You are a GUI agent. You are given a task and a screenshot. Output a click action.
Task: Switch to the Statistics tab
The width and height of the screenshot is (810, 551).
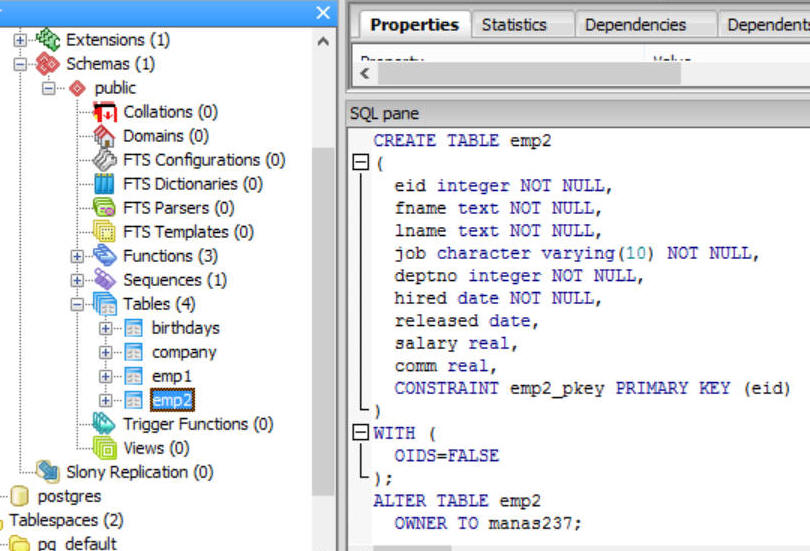point(514,25)
